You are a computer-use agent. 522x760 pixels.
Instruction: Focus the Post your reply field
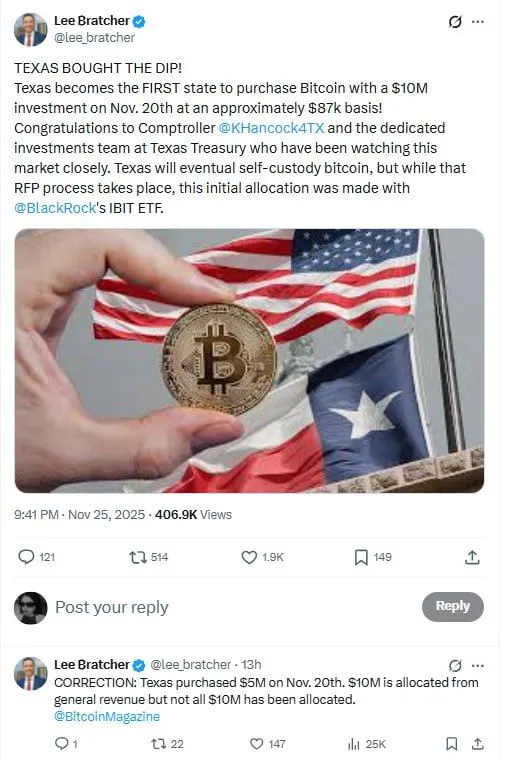coord(233,607)
